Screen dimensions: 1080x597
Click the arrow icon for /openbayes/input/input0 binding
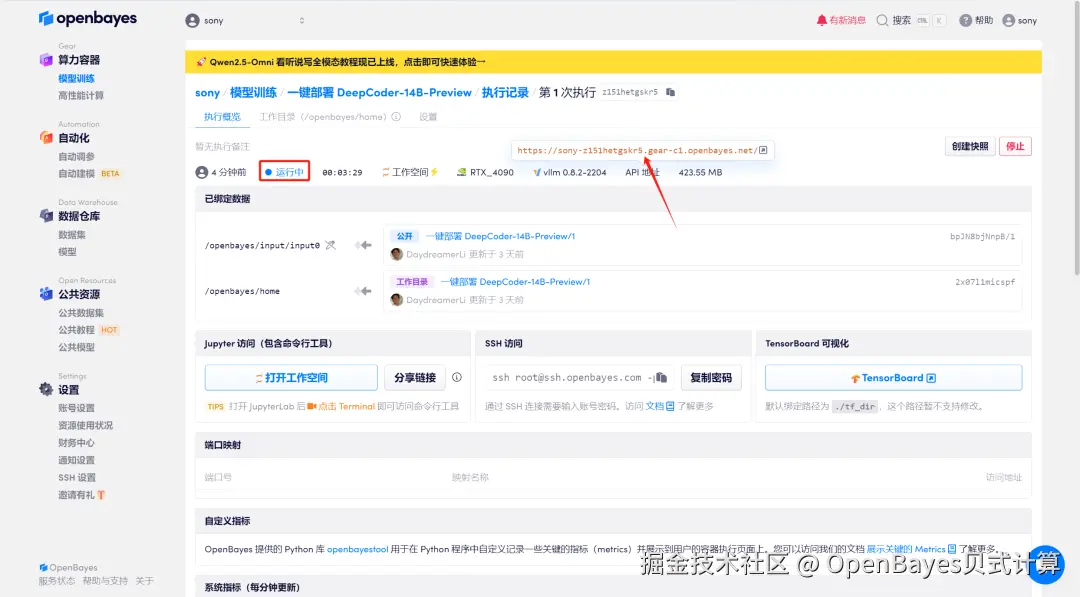[x=363, y=245]
